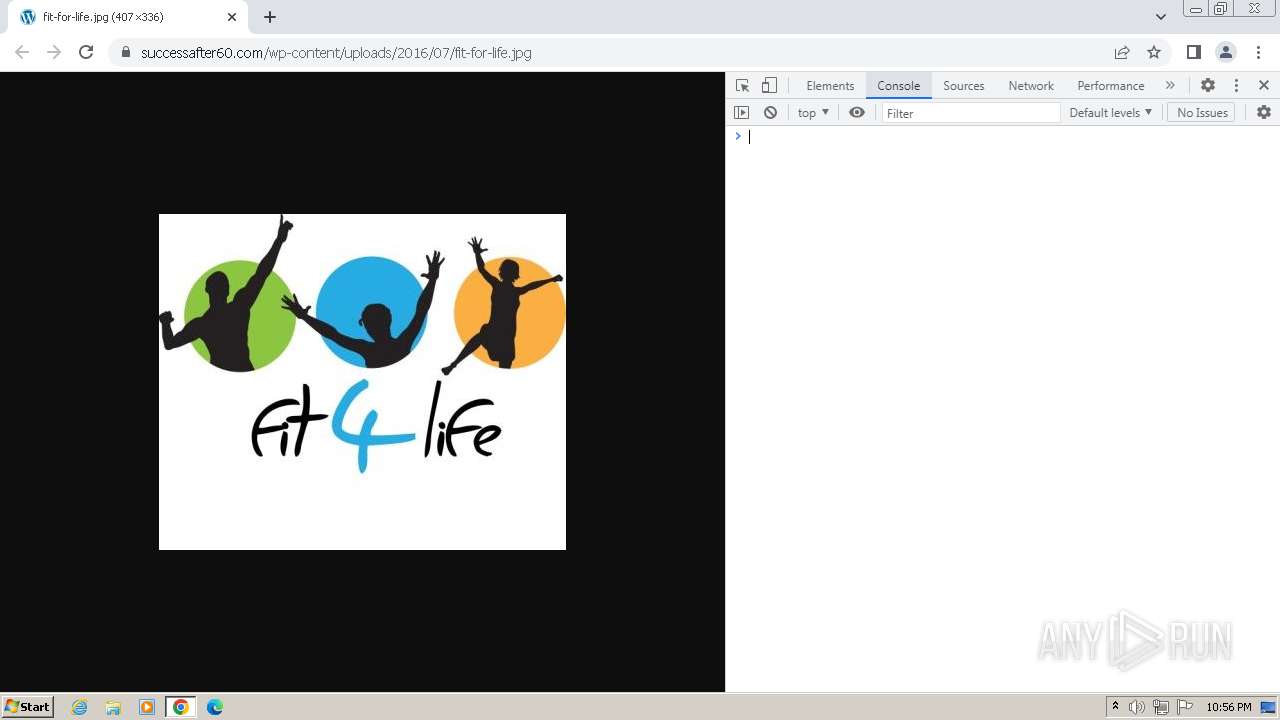
Task: Show the console sidebar
Action: 741,113
